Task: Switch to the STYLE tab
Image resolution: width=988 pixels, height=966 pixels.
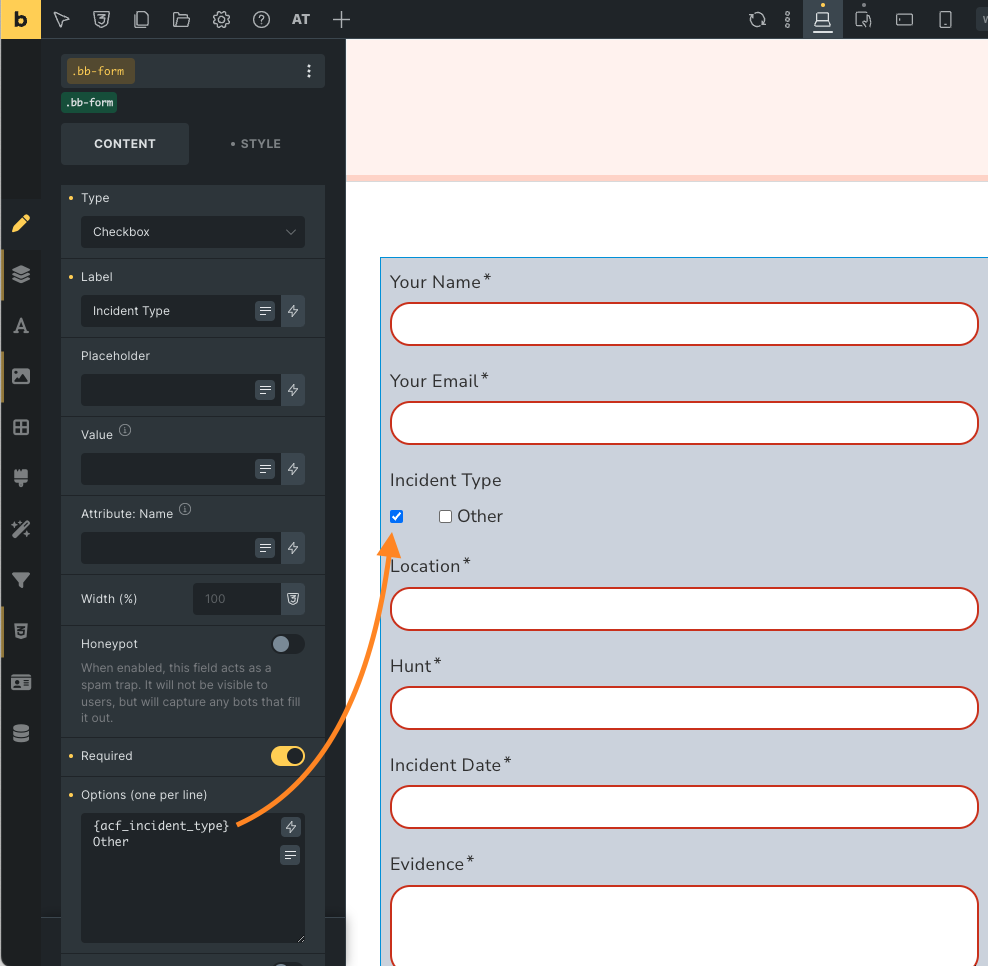Action: (x=255, y=144)
